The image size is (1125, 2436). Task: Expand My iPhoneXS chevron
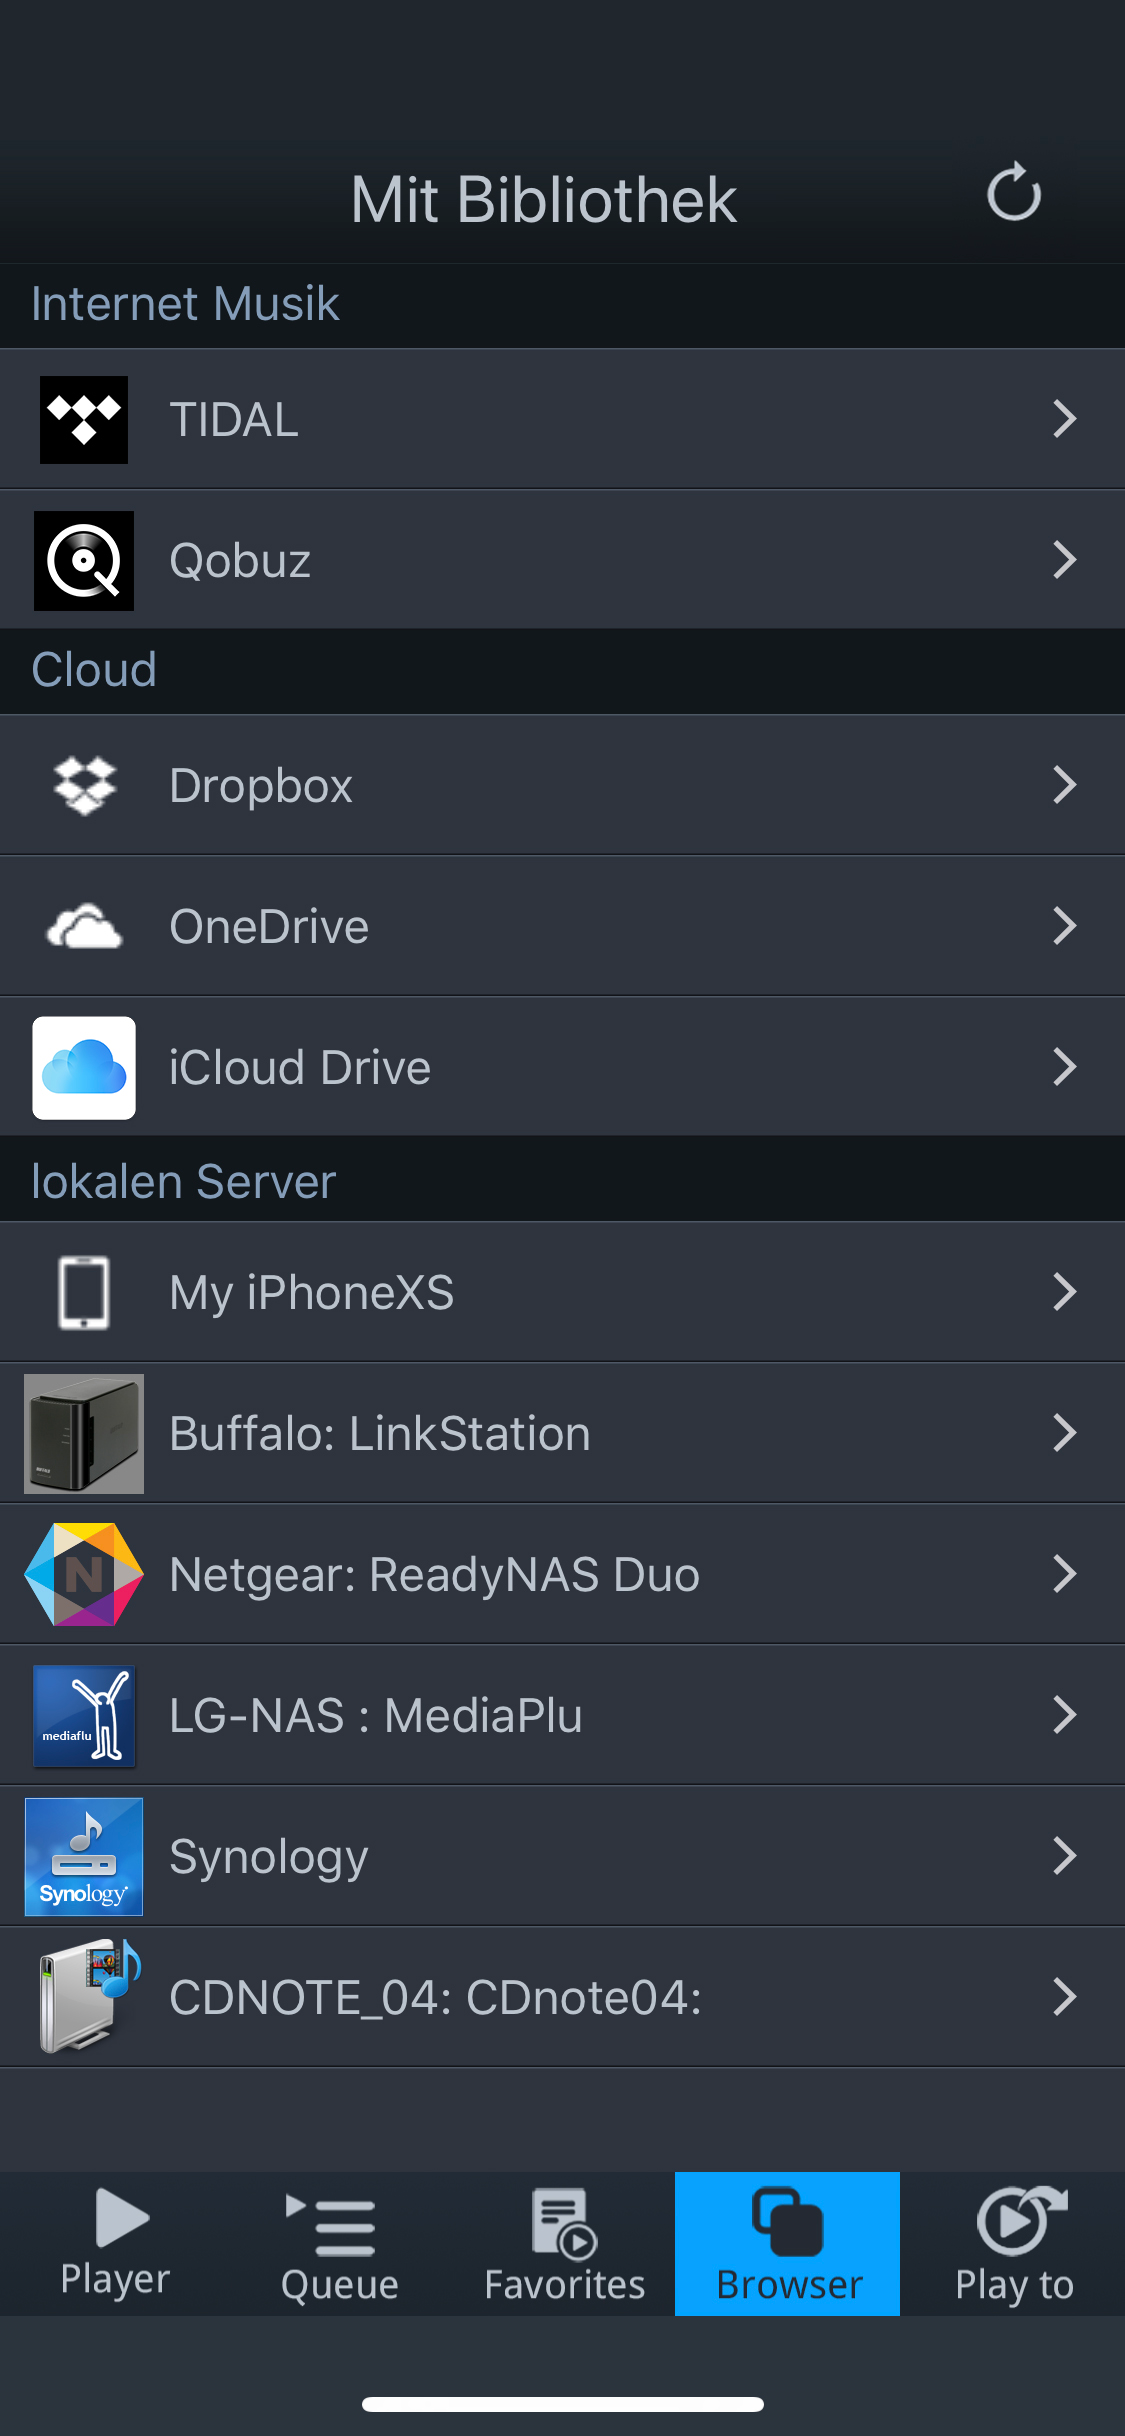(1065, 1292)
